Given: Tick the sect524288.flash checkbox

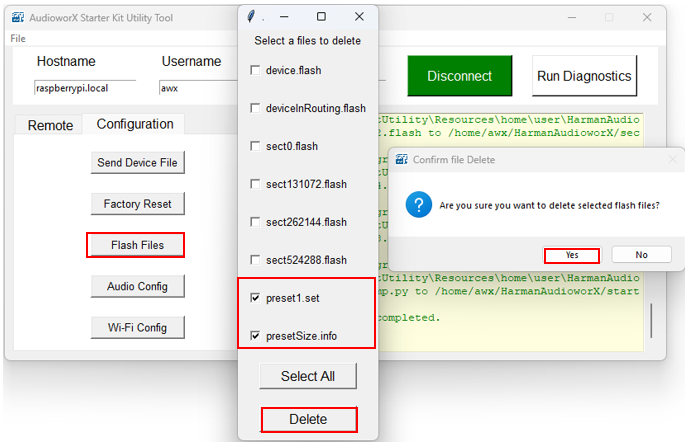Looking at the screenshot, I should (255, 260).
